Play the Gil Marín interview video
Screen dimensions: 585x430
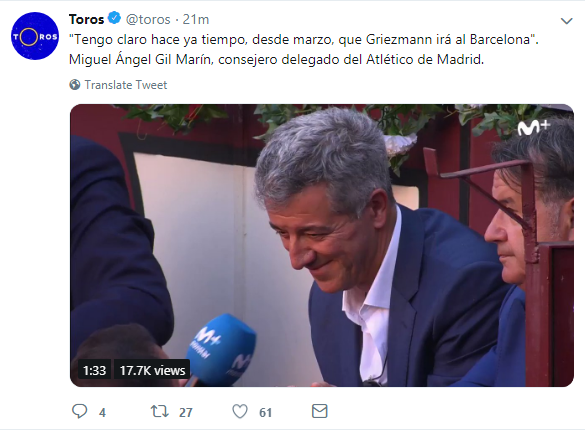coord(322,245)
